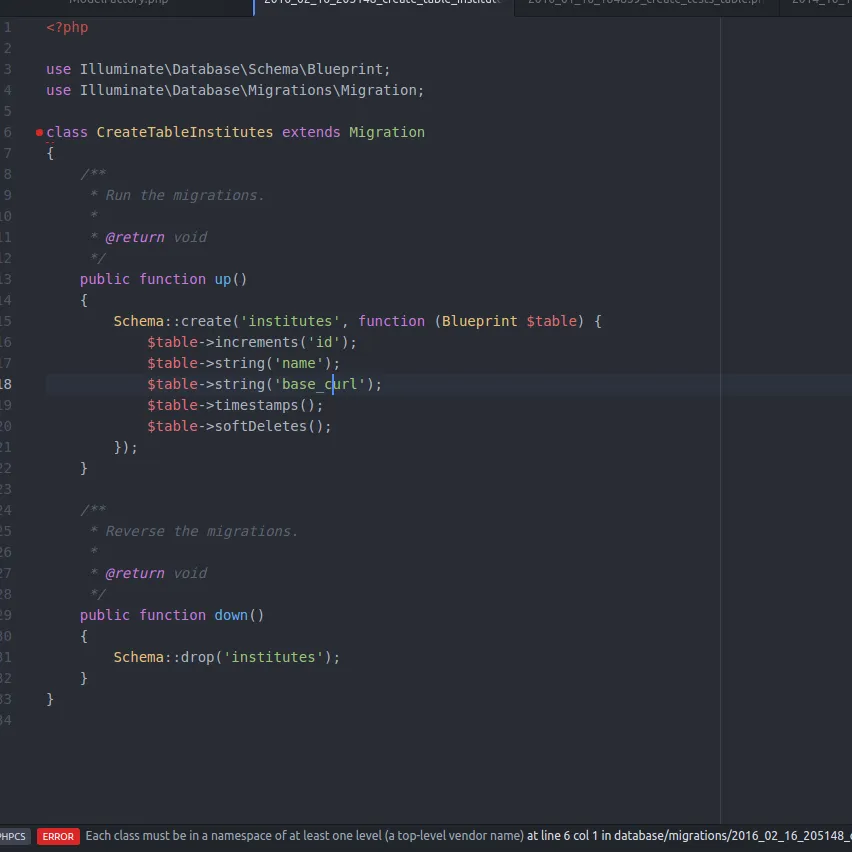Click the 'Blueprint' type hint in the closure

click(479, 321)
